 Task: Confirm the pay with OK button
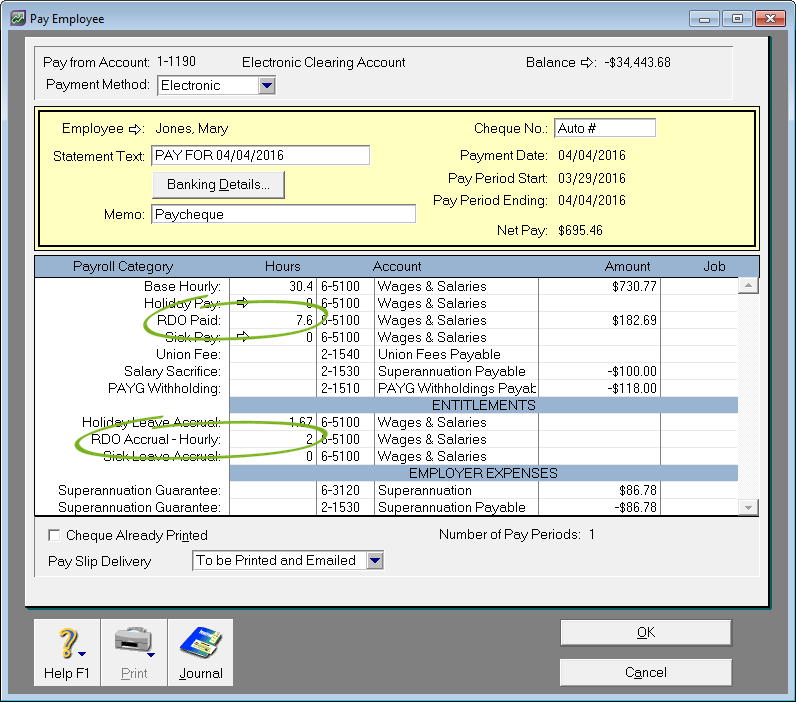pyautogui.click(x=645, y=633)
